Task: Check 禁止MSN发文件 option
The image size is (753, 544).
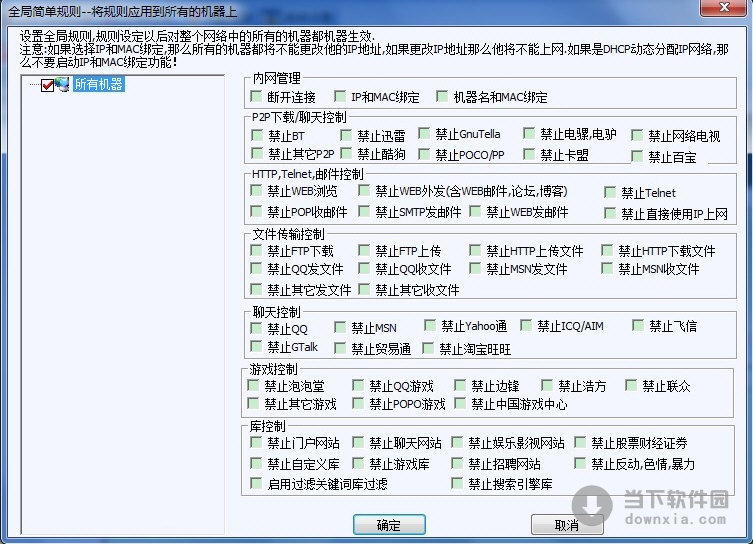Action: click(x=475, y=269)
